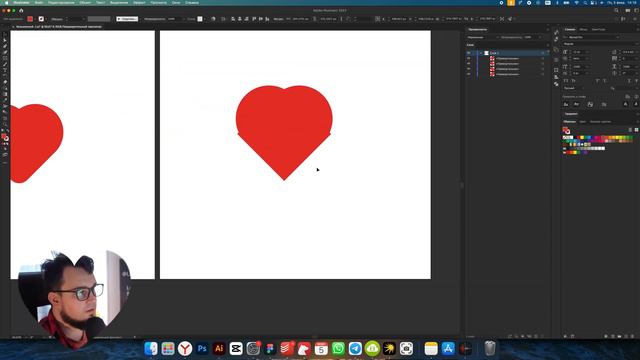This screenshot has height=360, width=640.
Task: Switch to the Brushes tab beside Swatches
Action: tap(582, 122)
